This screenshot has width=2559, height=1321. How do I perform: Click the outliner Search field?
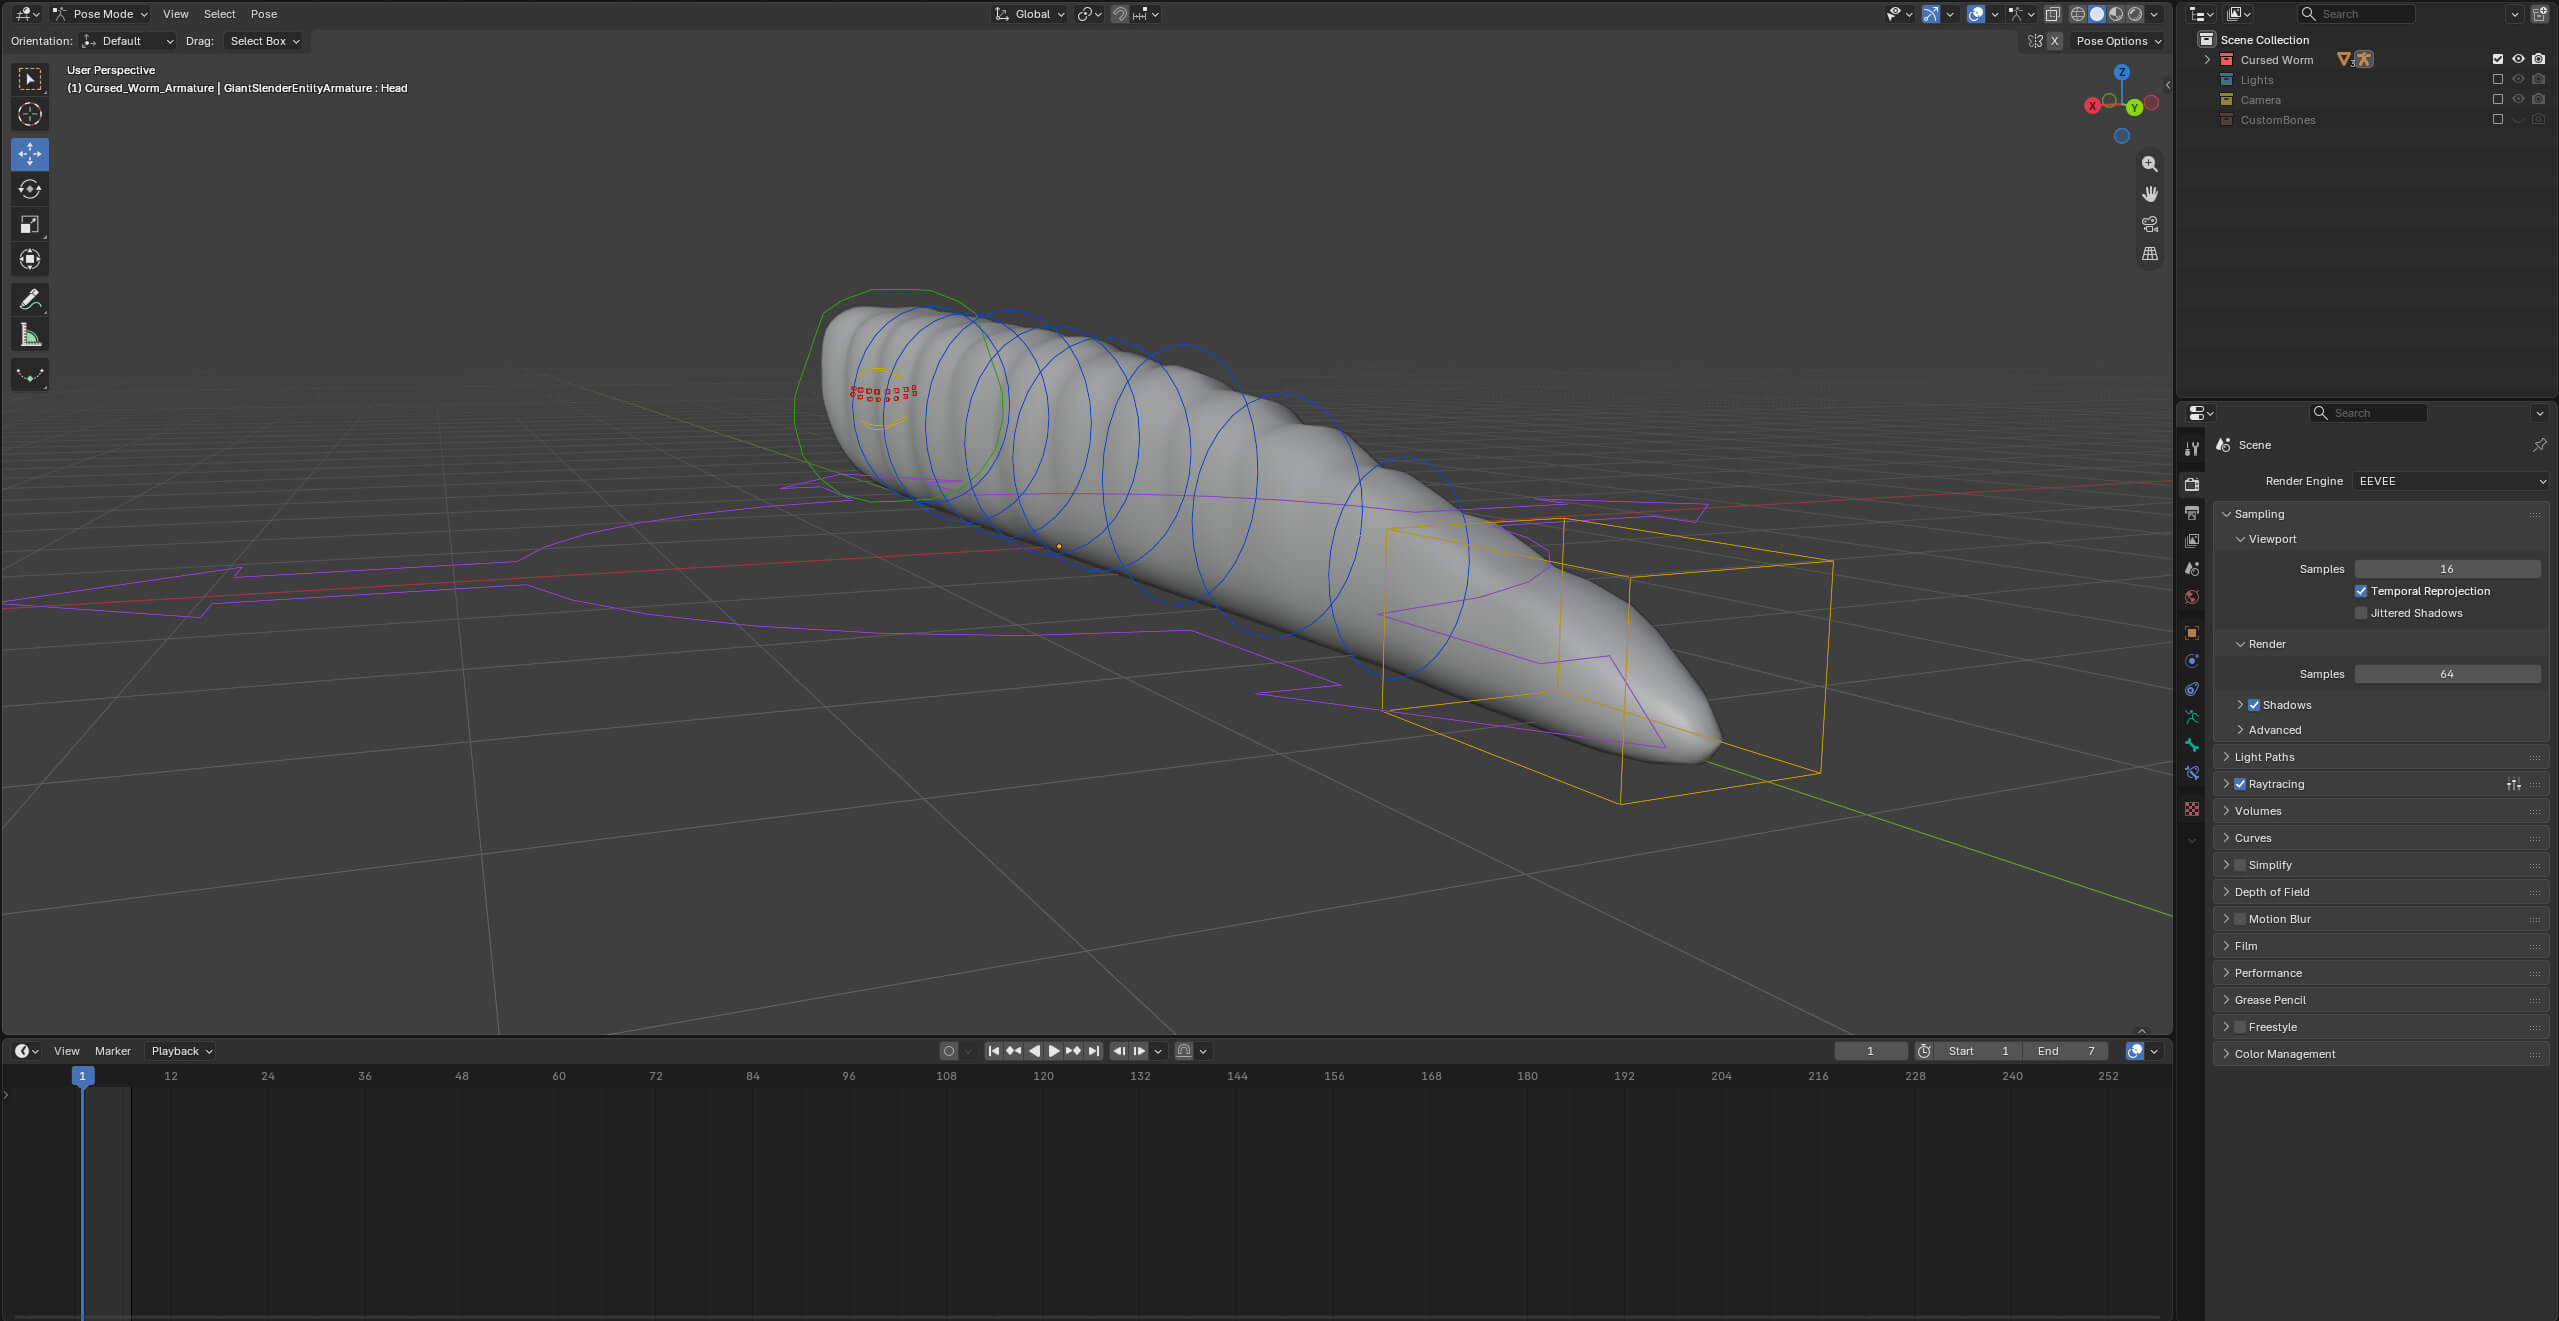pos(2355,14)
